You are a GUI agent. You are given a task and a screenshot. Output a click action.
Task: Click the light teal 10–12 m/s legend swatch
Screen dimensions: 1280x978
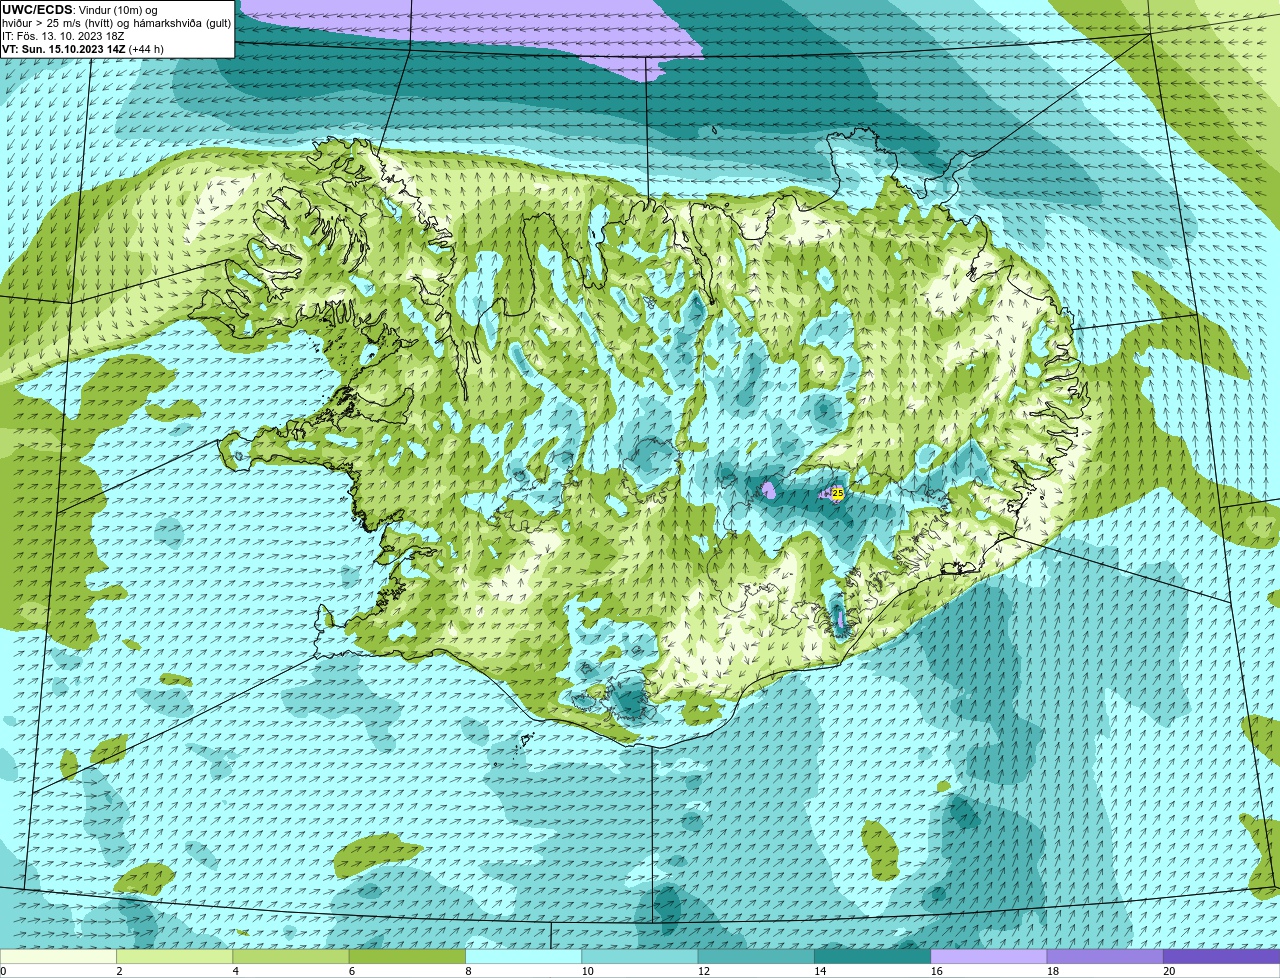click(640, 956)
